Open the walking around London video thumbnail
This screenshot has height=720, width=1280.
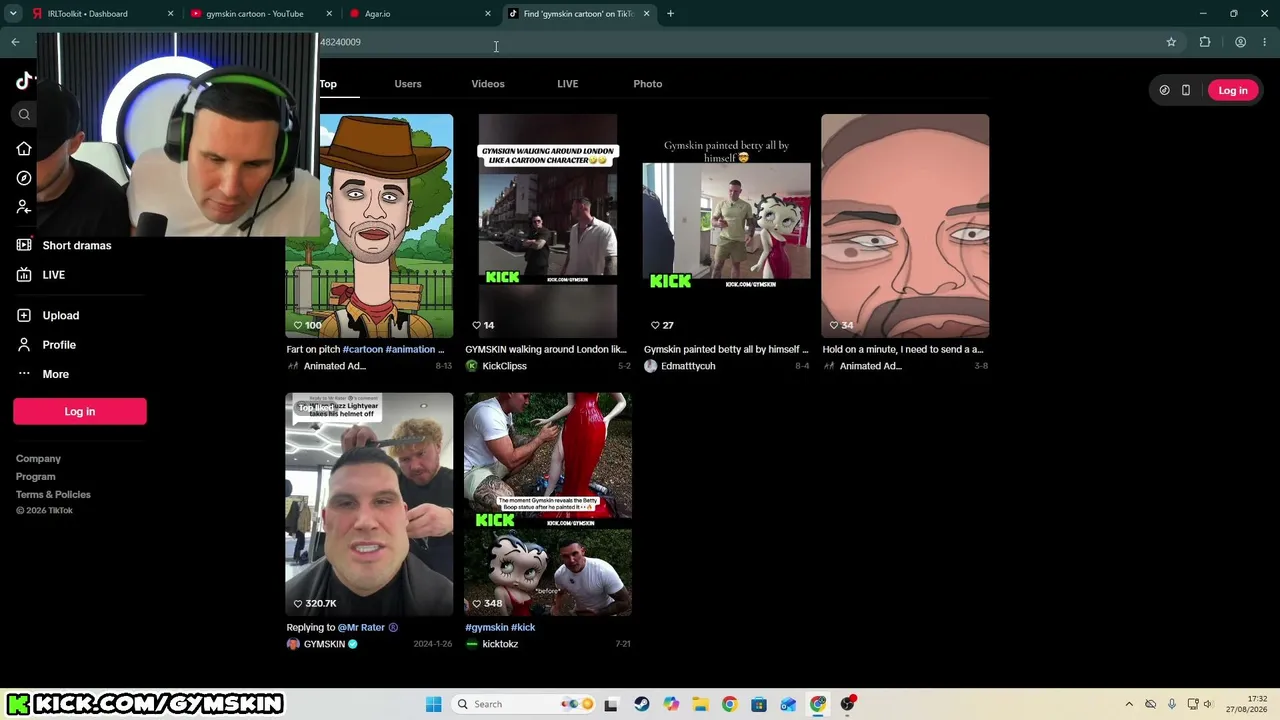coord(548,226)
